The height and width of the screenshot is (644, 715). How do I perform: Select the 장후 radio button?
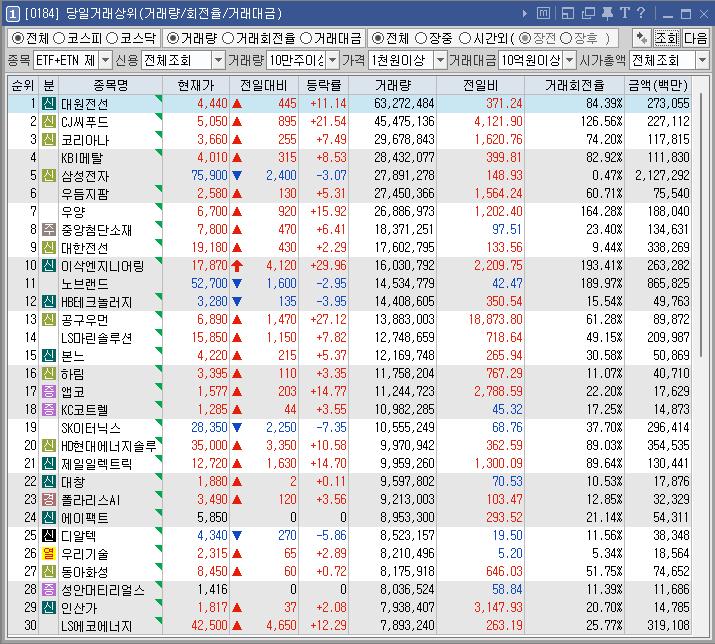[x=566, y=38]
